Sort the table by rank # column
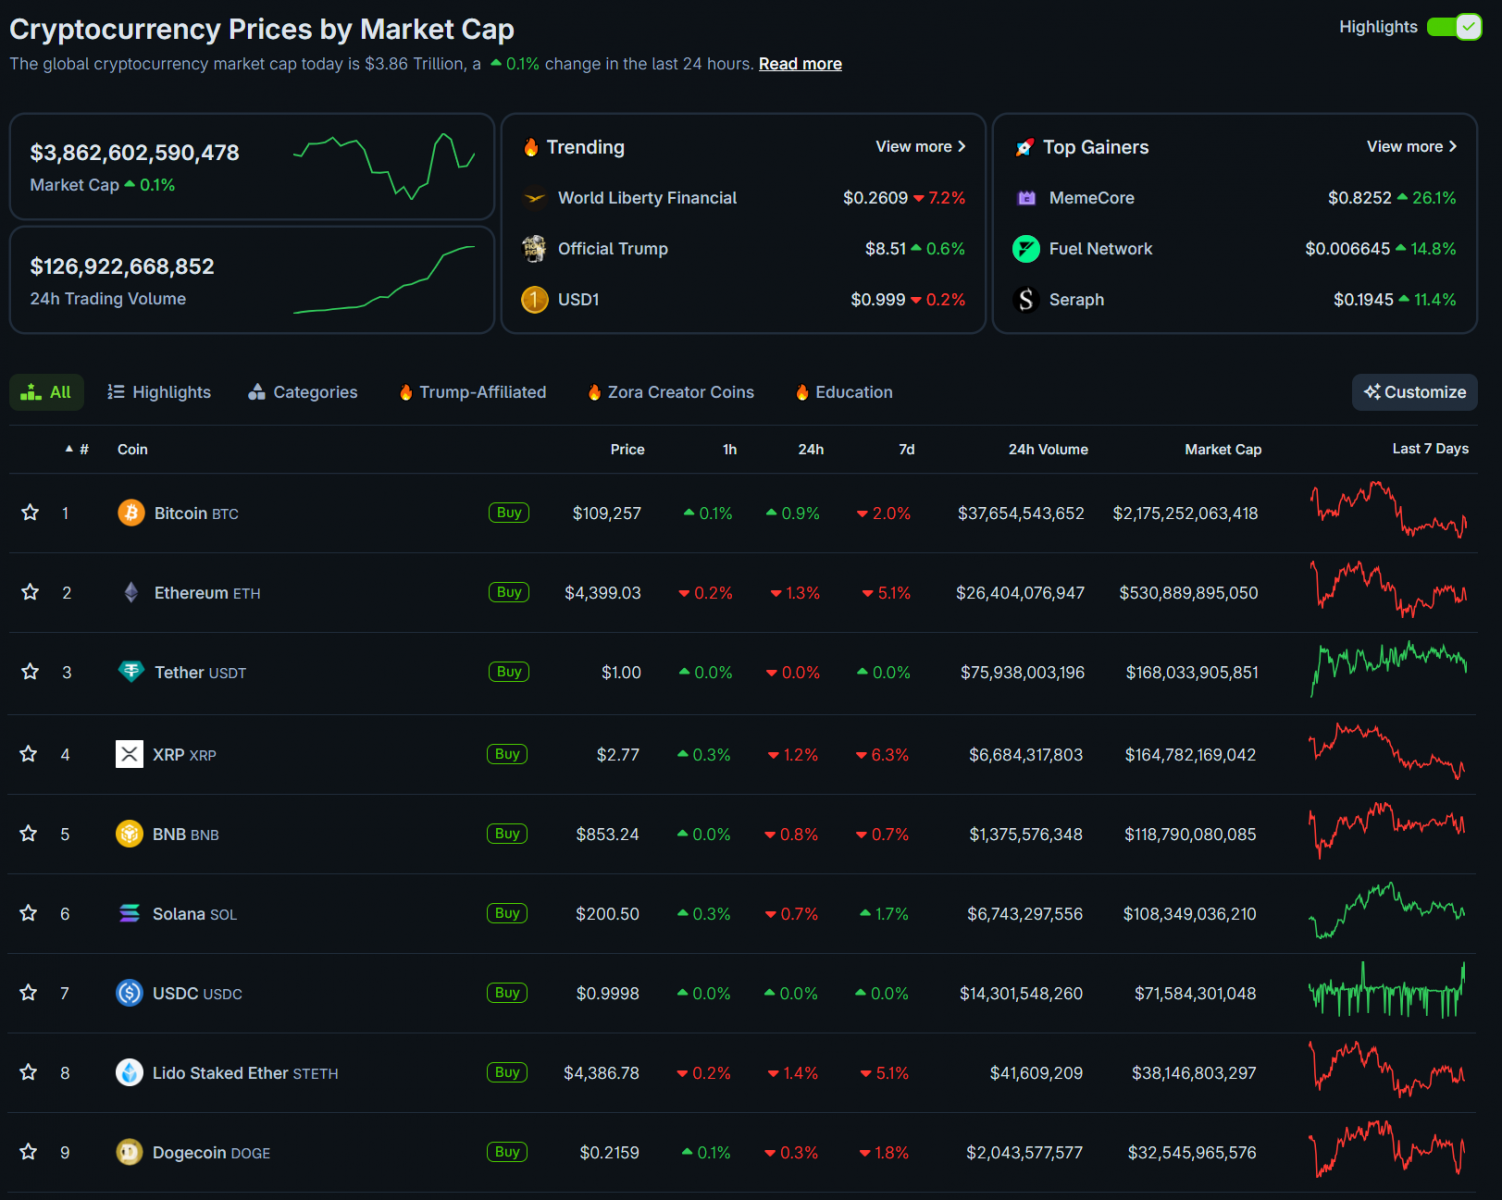The height and width of the screenshot is (1200, 1502). click(78, 450)
